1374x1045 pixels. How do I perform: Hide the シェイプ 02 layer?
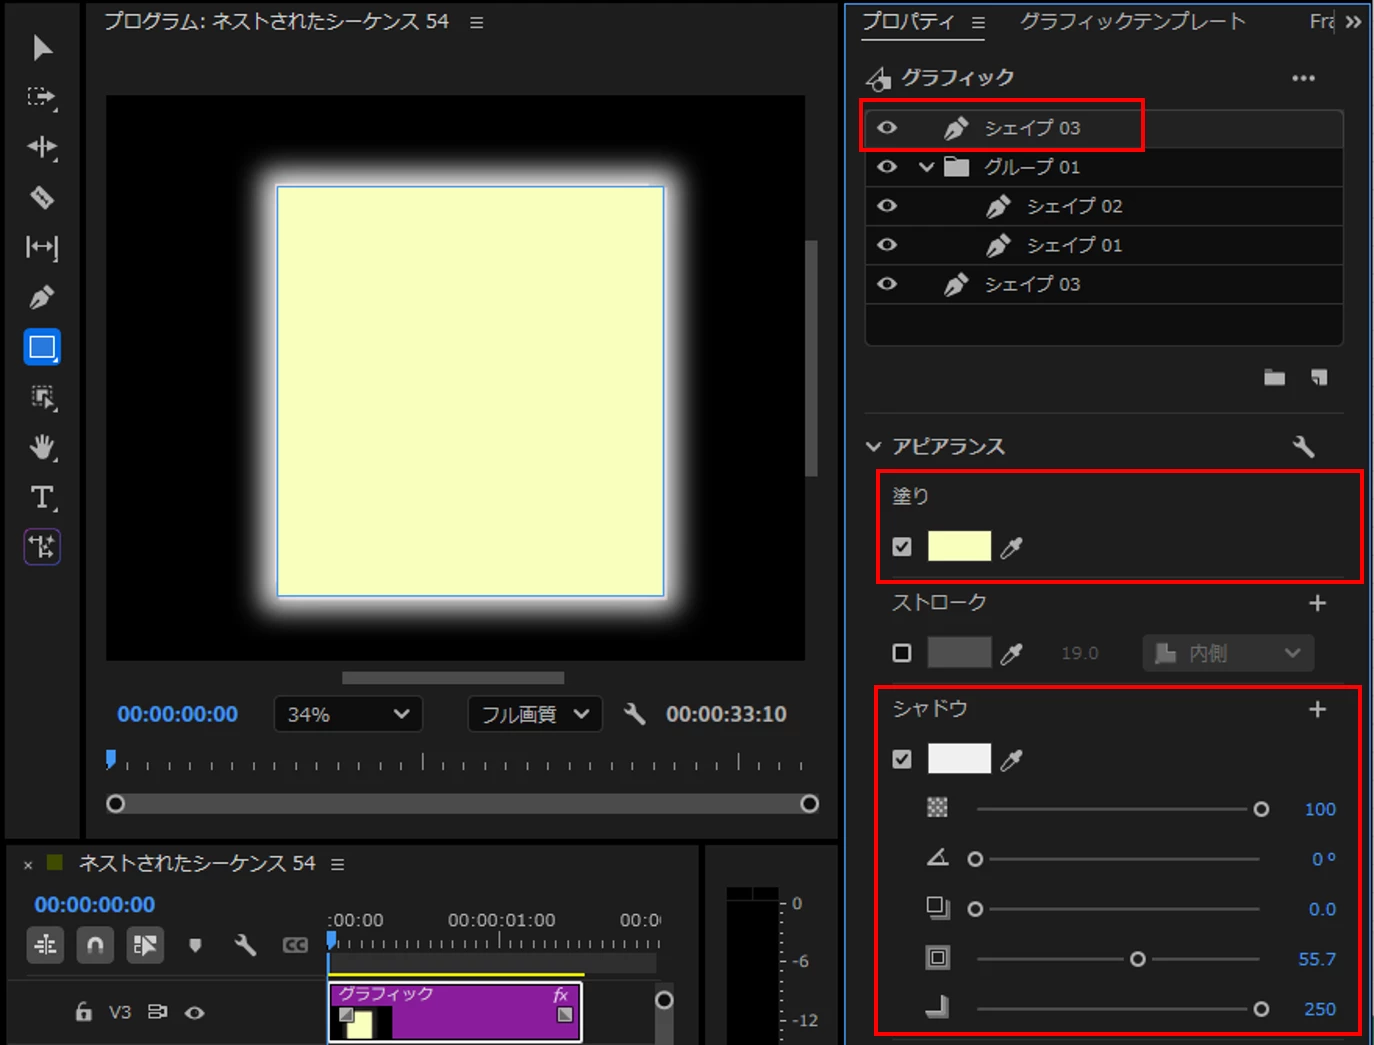click(x=887, y=205)
